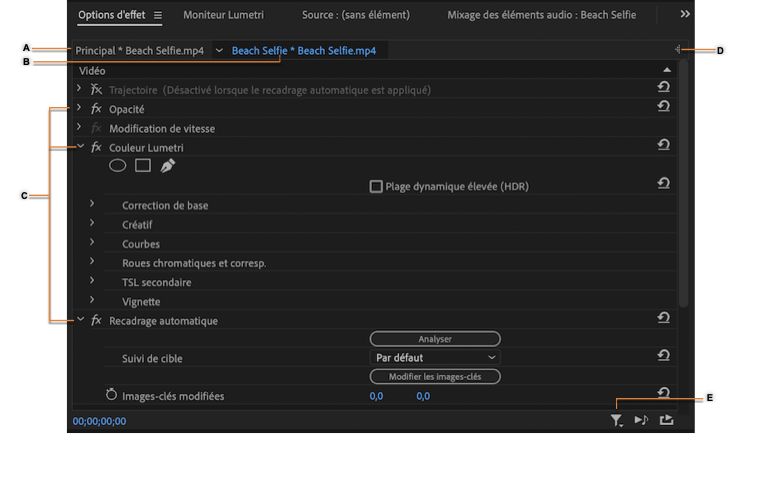Toggle the timeline view arrow at the top right
Viewport: 760px width, 499px height.
point(677,49)
